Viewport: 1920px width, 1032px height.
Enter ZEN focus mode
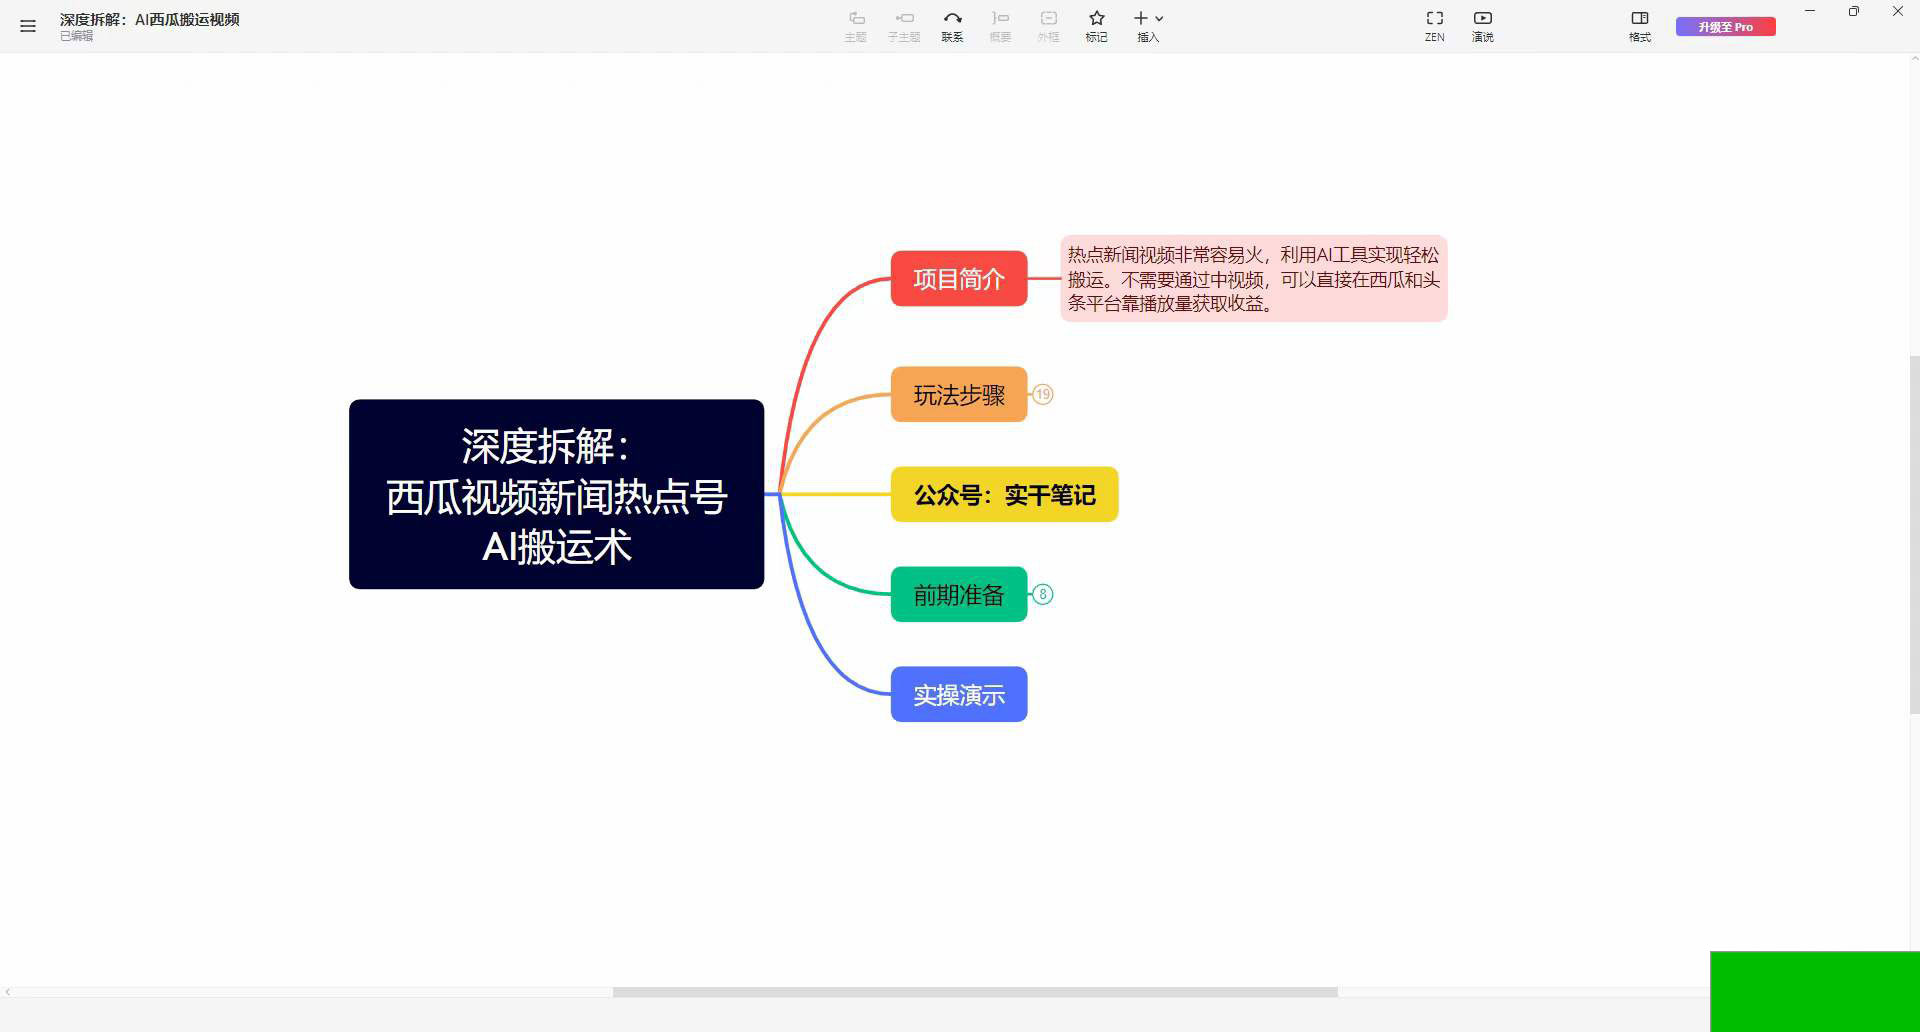pyautogui.click(x=1434, y=25)
